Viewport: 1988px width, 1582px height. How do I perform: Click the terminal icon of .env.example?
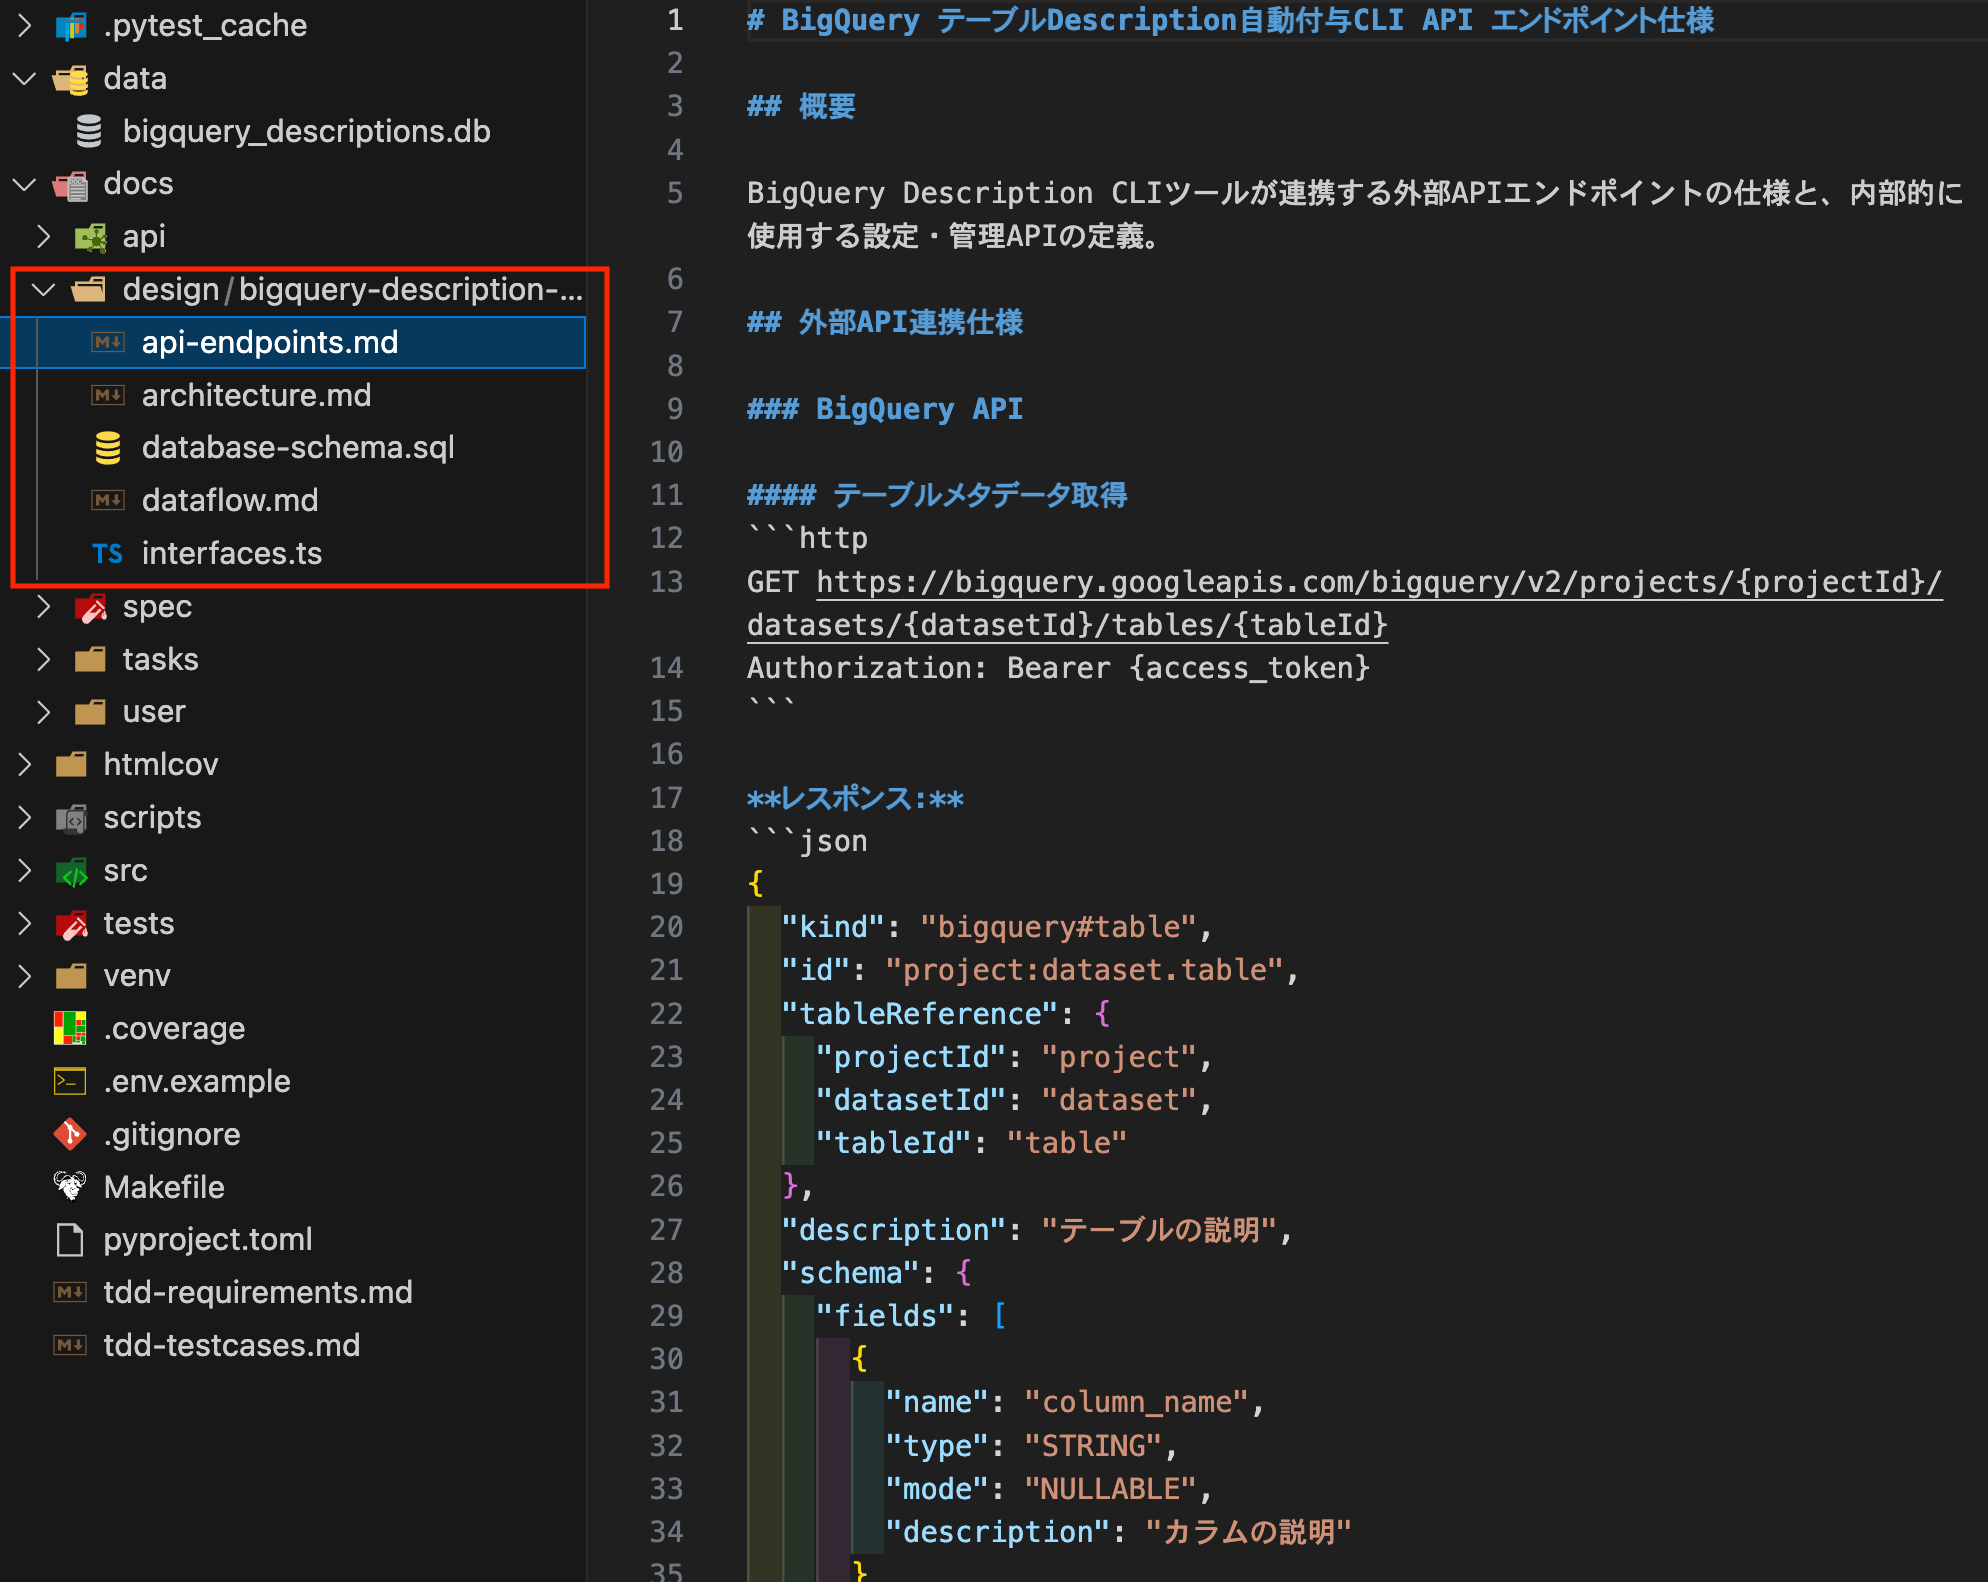pyautogui.click(x=70, y=1081)
